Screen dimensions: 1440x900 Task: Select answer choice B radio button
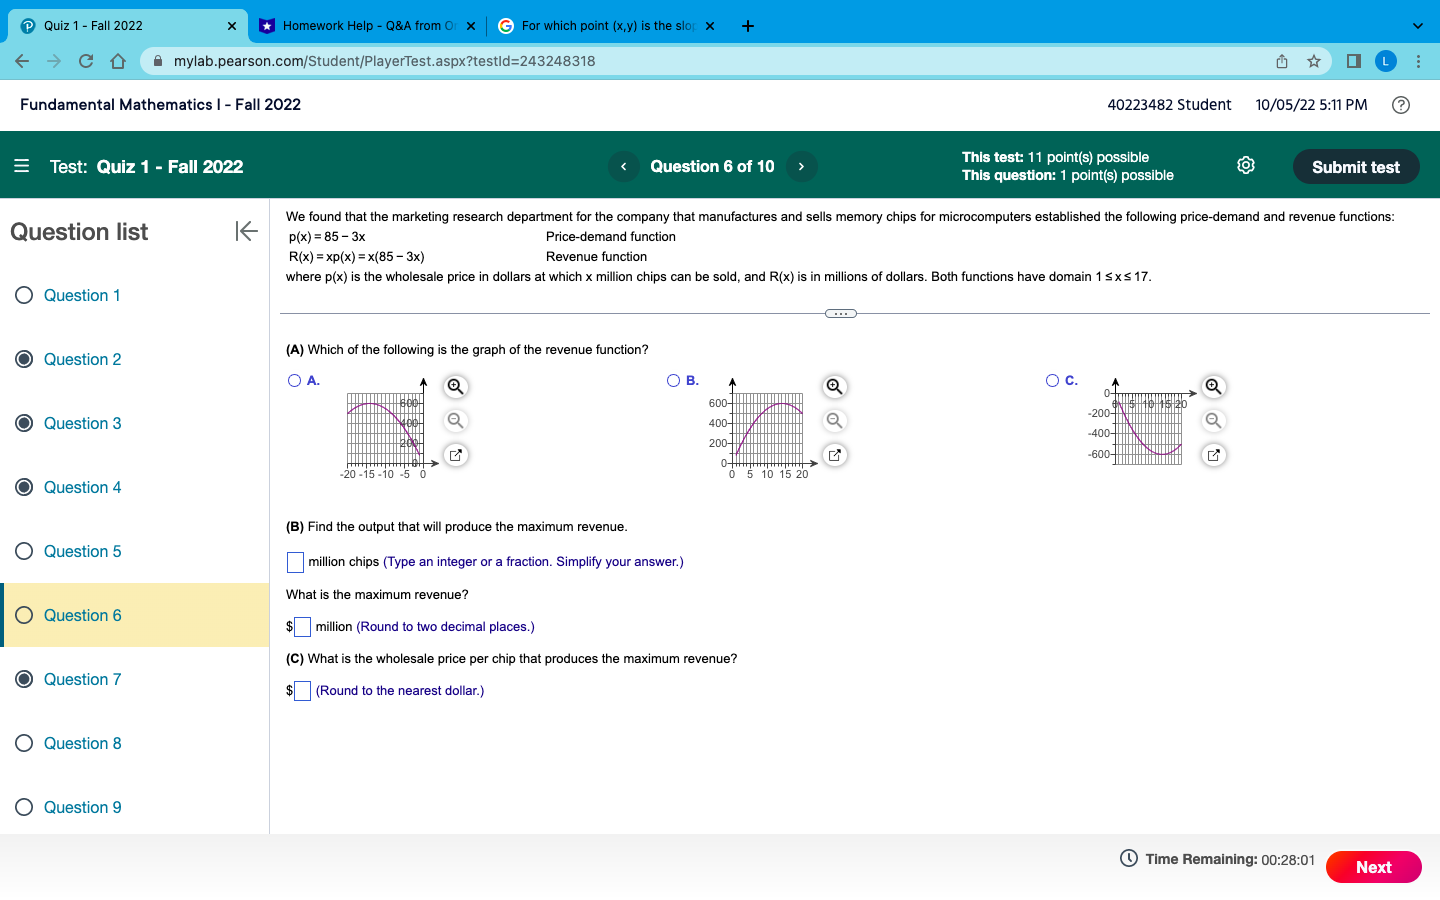tap(673, 380)
